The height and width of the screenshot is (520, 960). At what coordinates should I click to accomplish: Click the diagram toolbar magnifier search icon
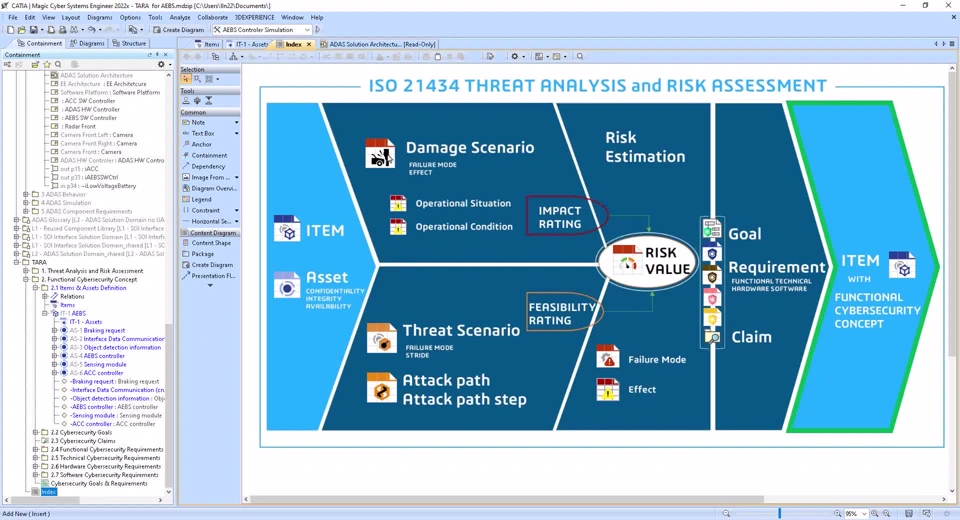(580, 56)
